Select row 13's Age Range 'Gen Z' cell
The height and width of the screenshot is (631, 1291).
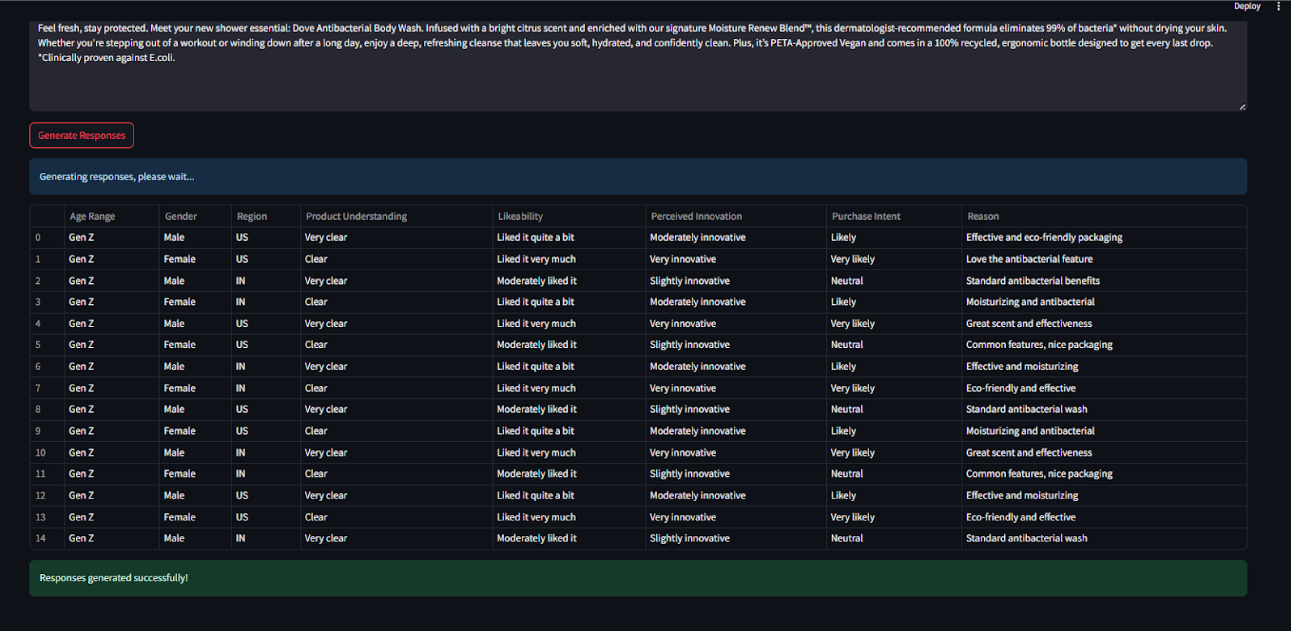[111, 517]
